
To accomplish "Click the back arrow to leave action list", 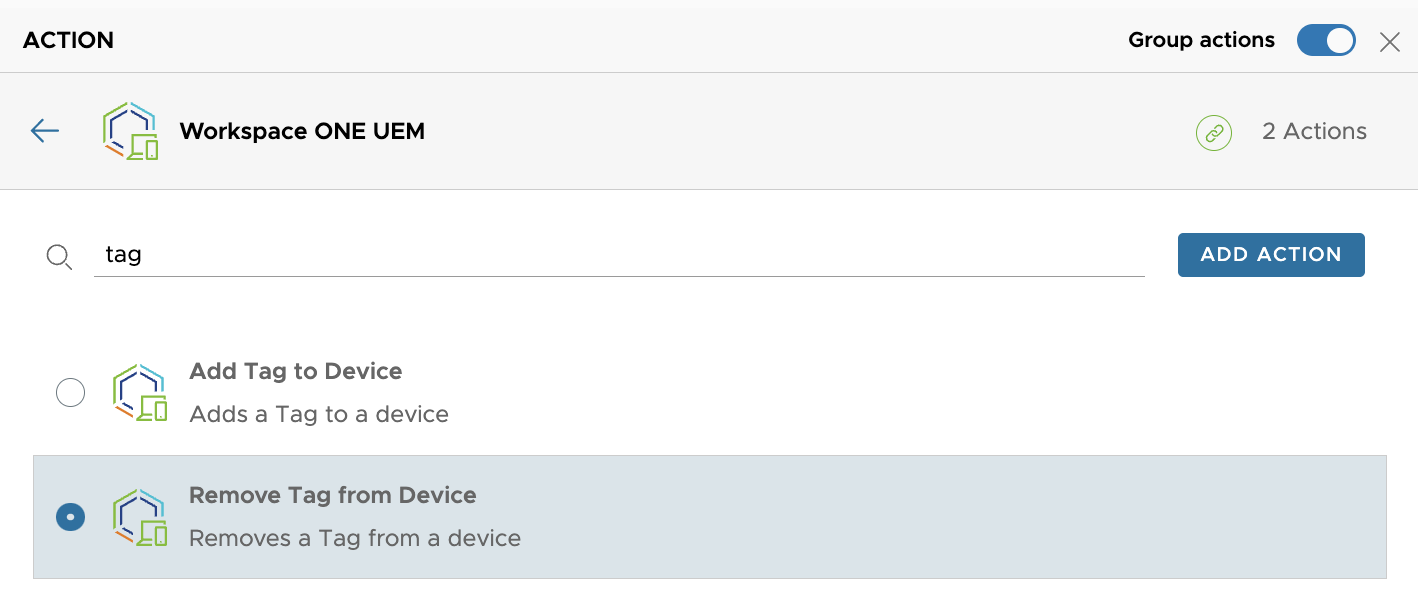I will point(44,131).
